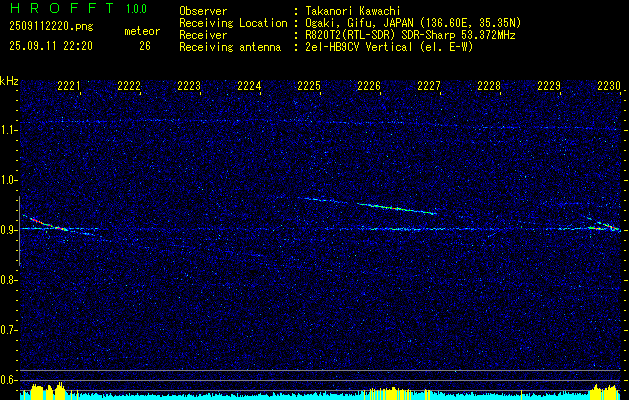Click the kHz axis unit label
The image size is (629, 400).
9,81
